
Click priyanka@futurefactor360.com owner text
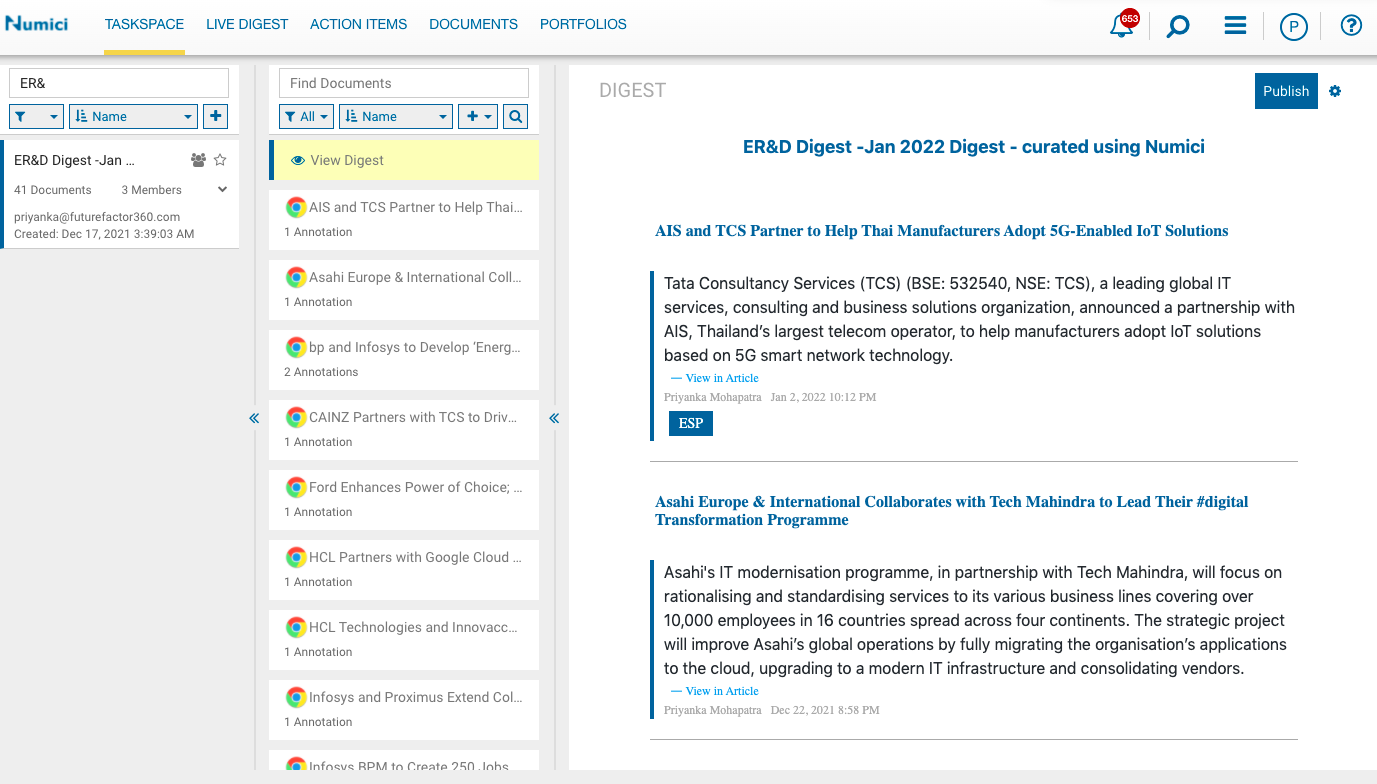point(97,217)
